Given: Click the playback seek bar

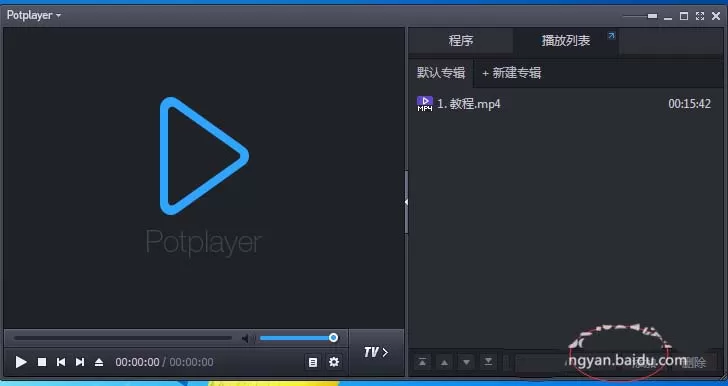Looking at the screenshot, I should click(123, 338).
